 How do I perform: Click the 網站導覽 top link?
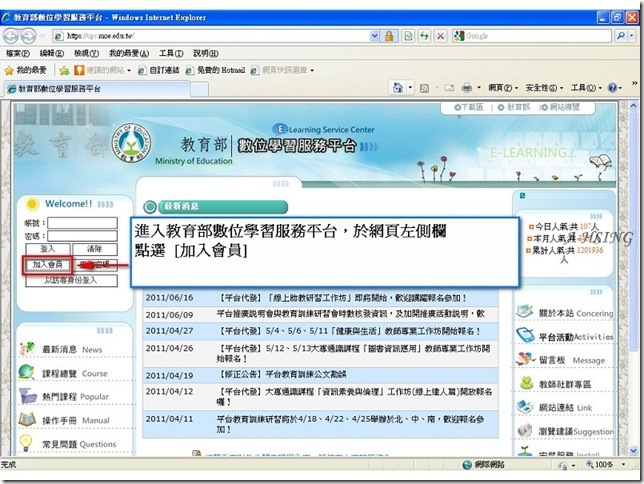click(560, 107)
